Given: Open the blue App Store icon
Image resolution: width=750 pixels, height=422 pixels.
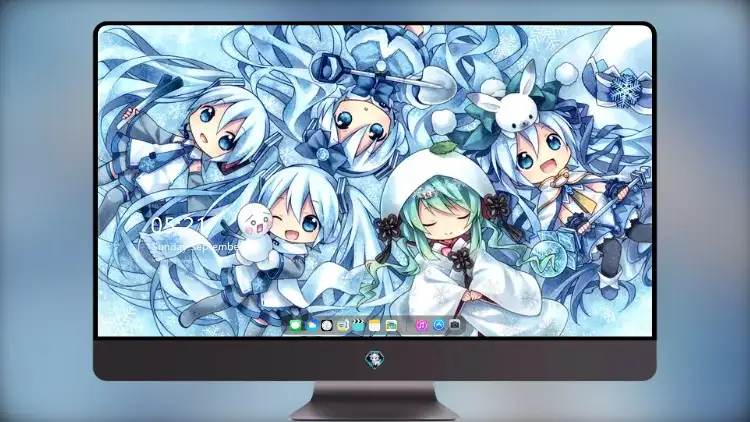Looking at the screenshot, I should click(x=439, y=325).
